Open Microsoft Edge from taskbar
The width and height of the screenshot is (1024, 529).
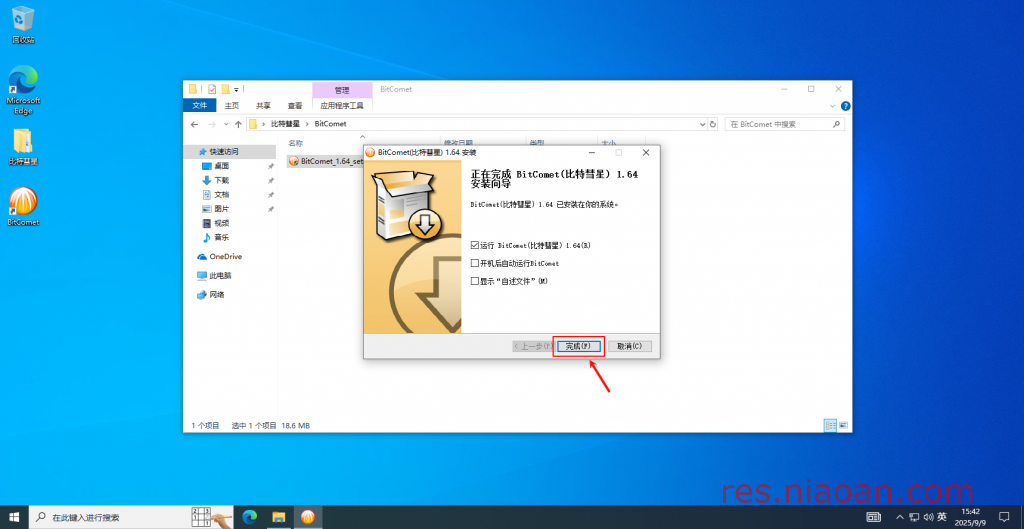249,517
